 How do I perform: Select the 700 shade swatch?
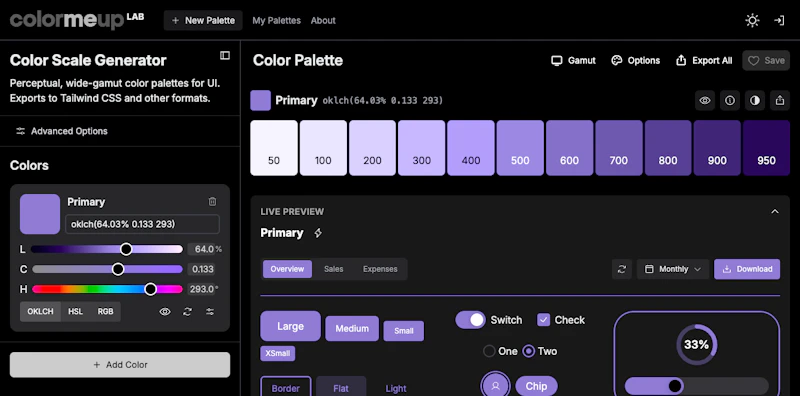point(618,148)
